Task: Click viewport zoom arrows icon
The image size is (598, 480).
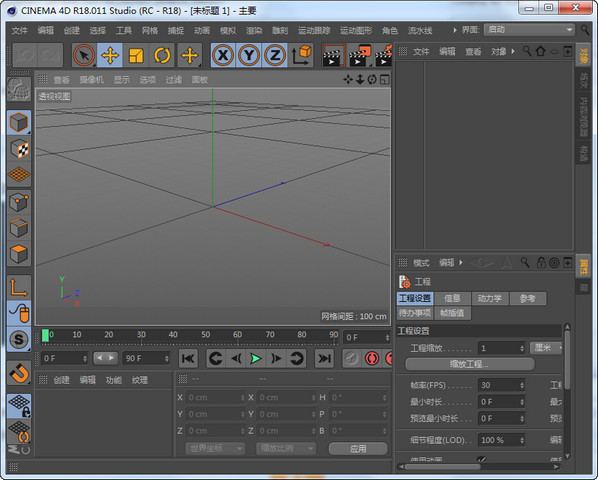Action: point(360,79)
